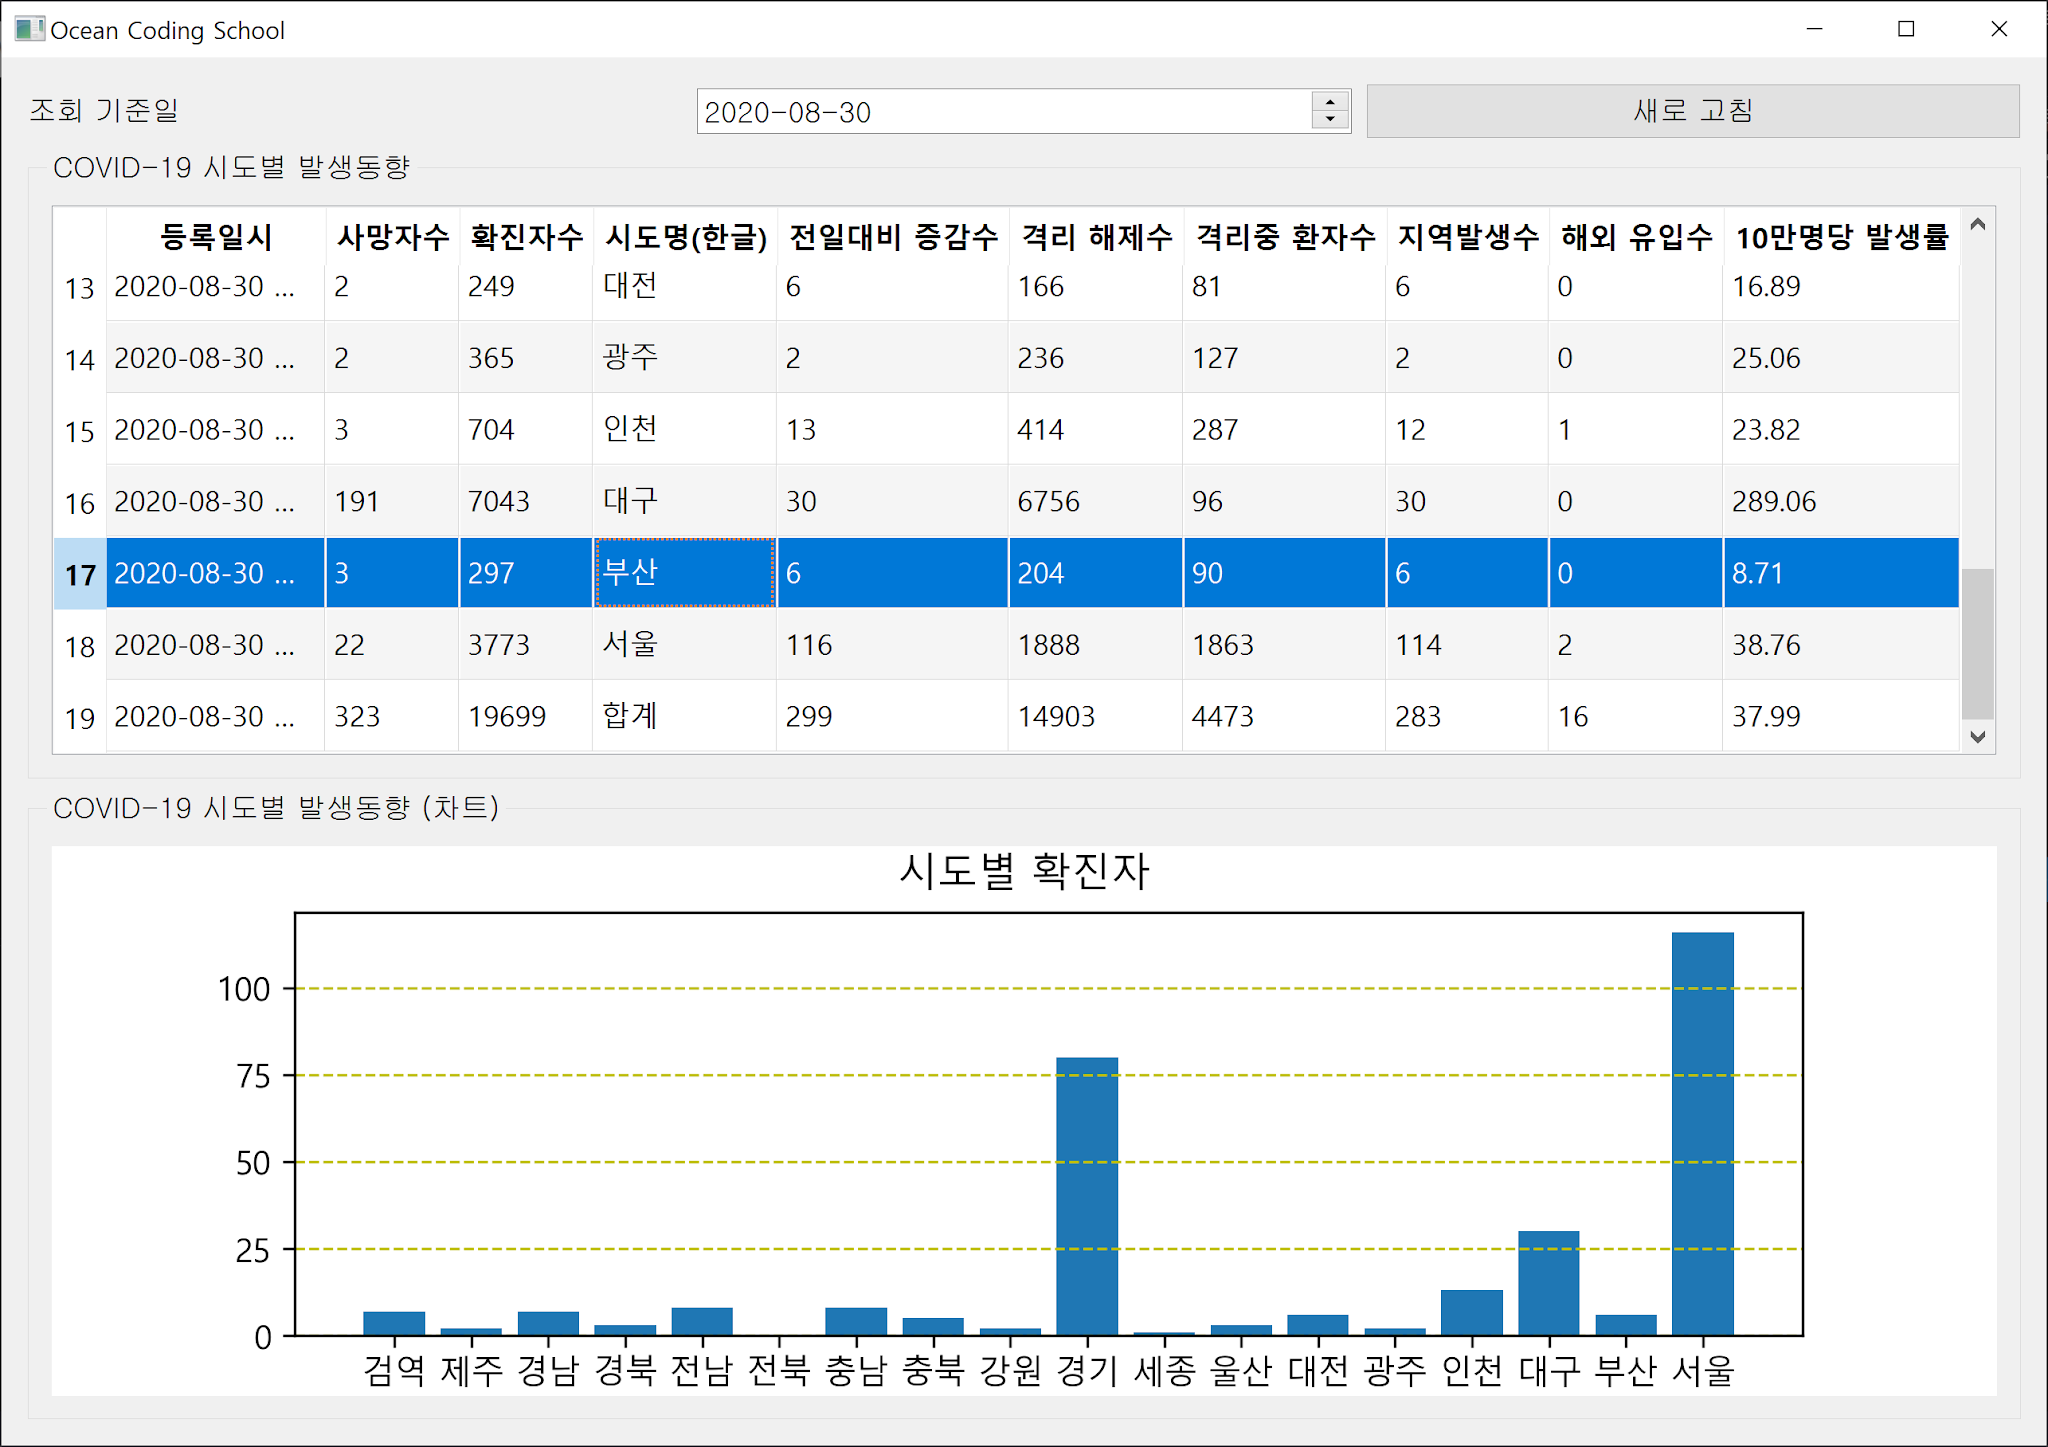
Task: Click the table scrollbar down arrow
Action: point(1977,737)
